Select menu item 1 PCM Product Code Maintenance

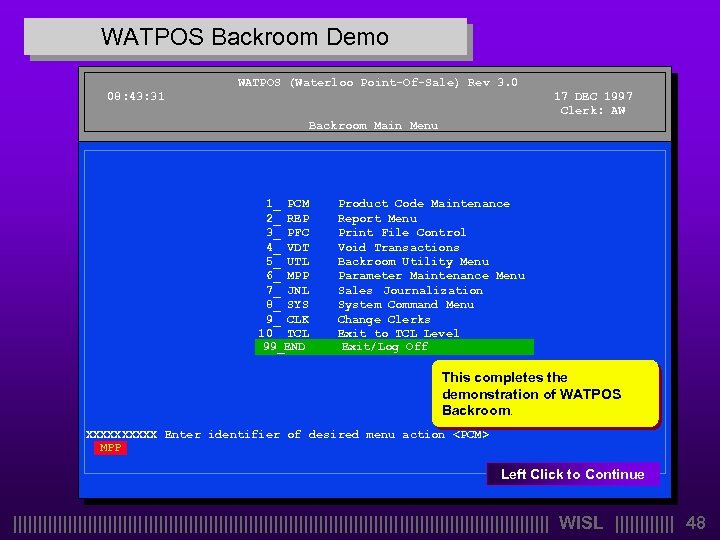point(388,204)
